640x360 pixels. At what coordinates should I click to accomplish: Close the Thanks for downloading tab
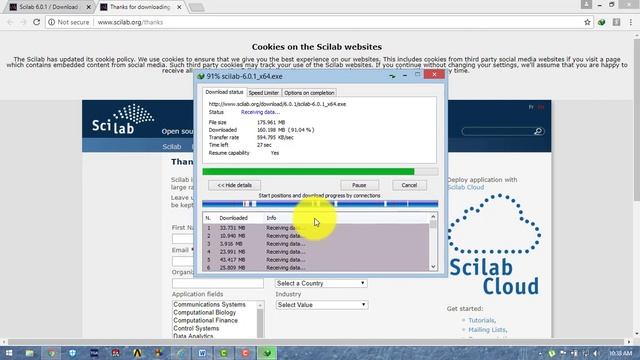pos(179,7)
